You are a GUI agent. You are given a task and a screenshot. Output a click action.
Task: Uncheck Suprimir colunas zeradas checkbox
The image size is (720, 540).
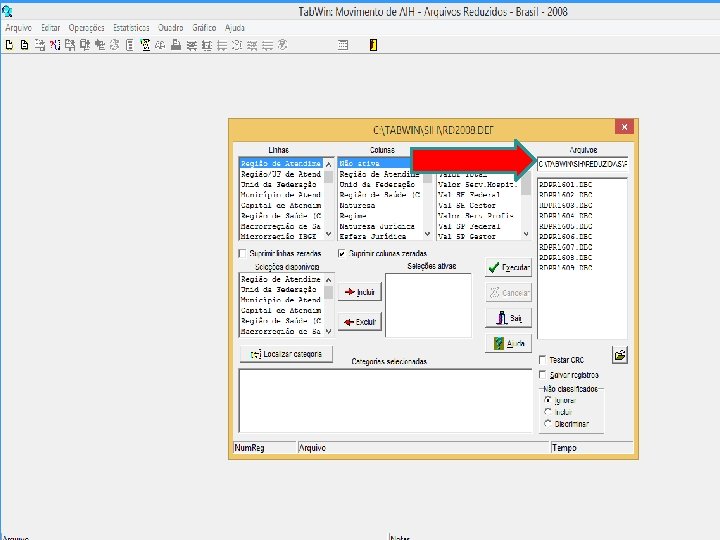click(x=342, y=253)
